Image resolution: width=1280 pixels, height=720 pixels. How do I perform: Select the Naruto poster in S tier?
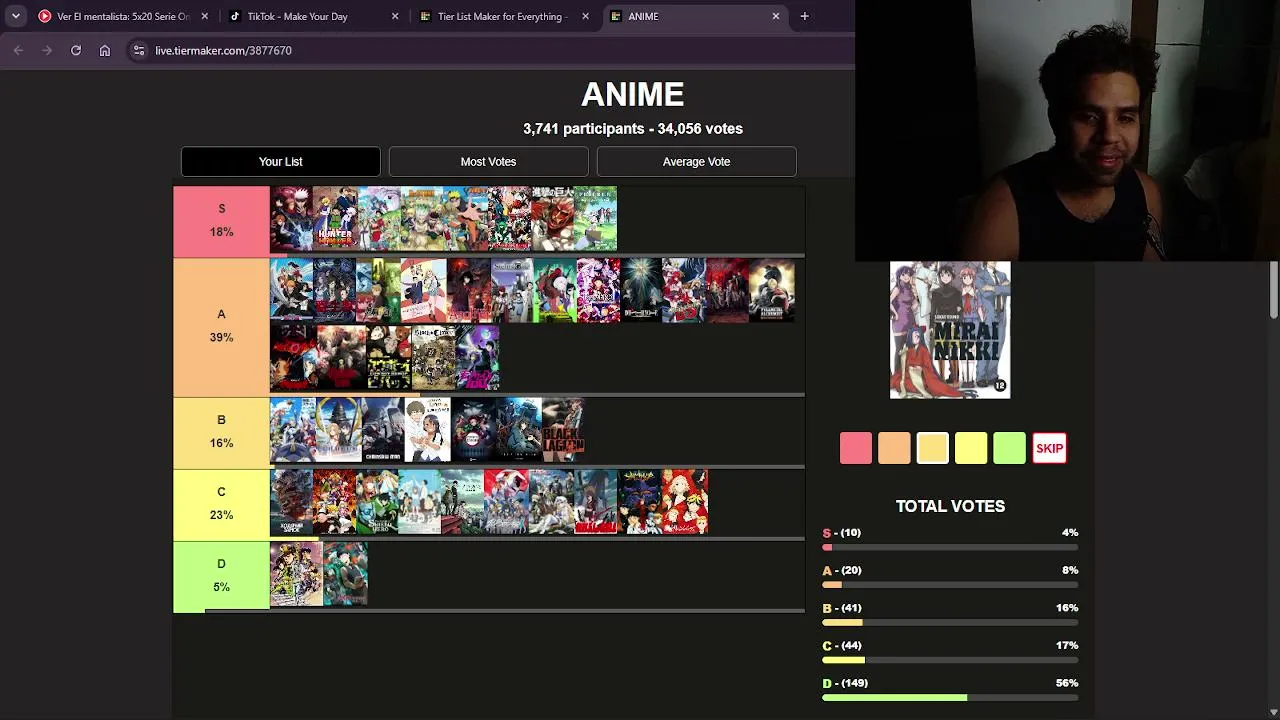tap(466, 218)
